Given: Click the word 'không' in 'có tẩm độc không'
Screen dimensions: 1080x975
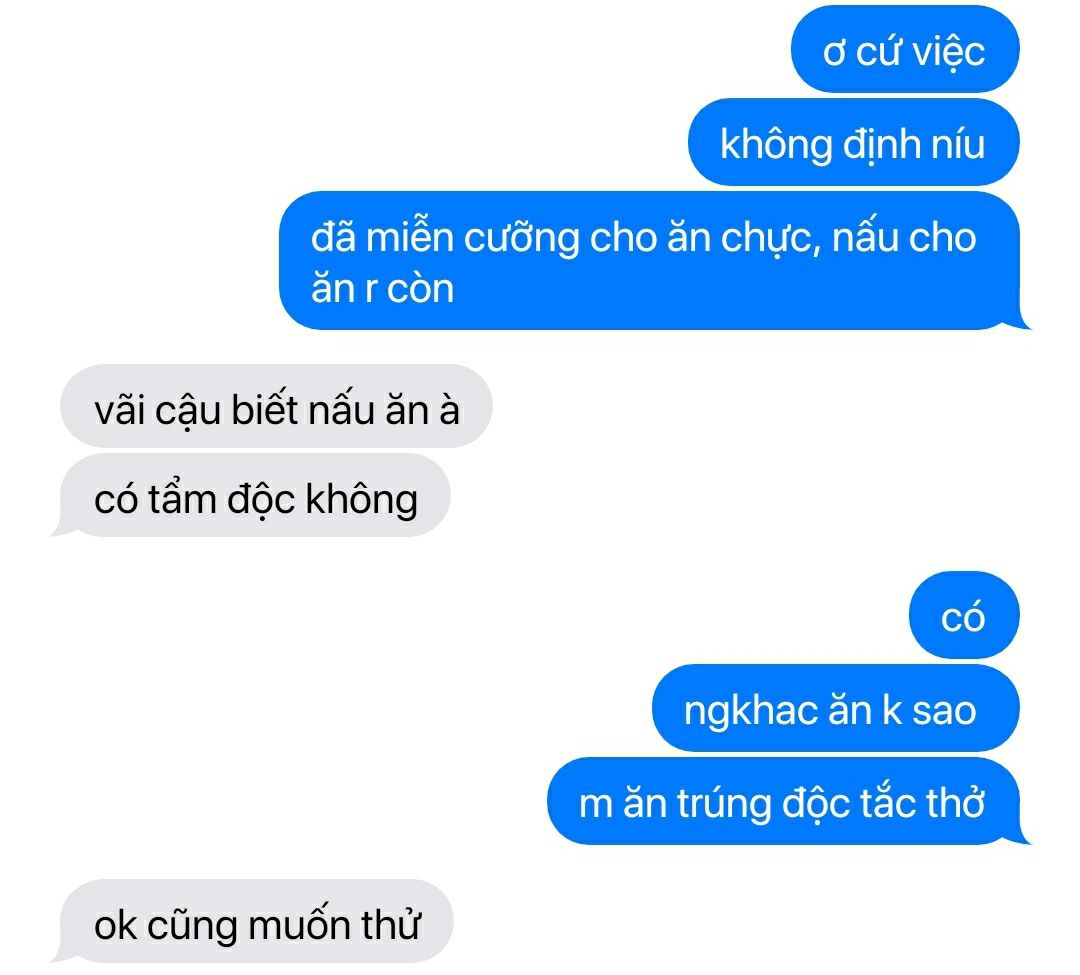Looking at the screenshot, I should (x=361, y=500).
